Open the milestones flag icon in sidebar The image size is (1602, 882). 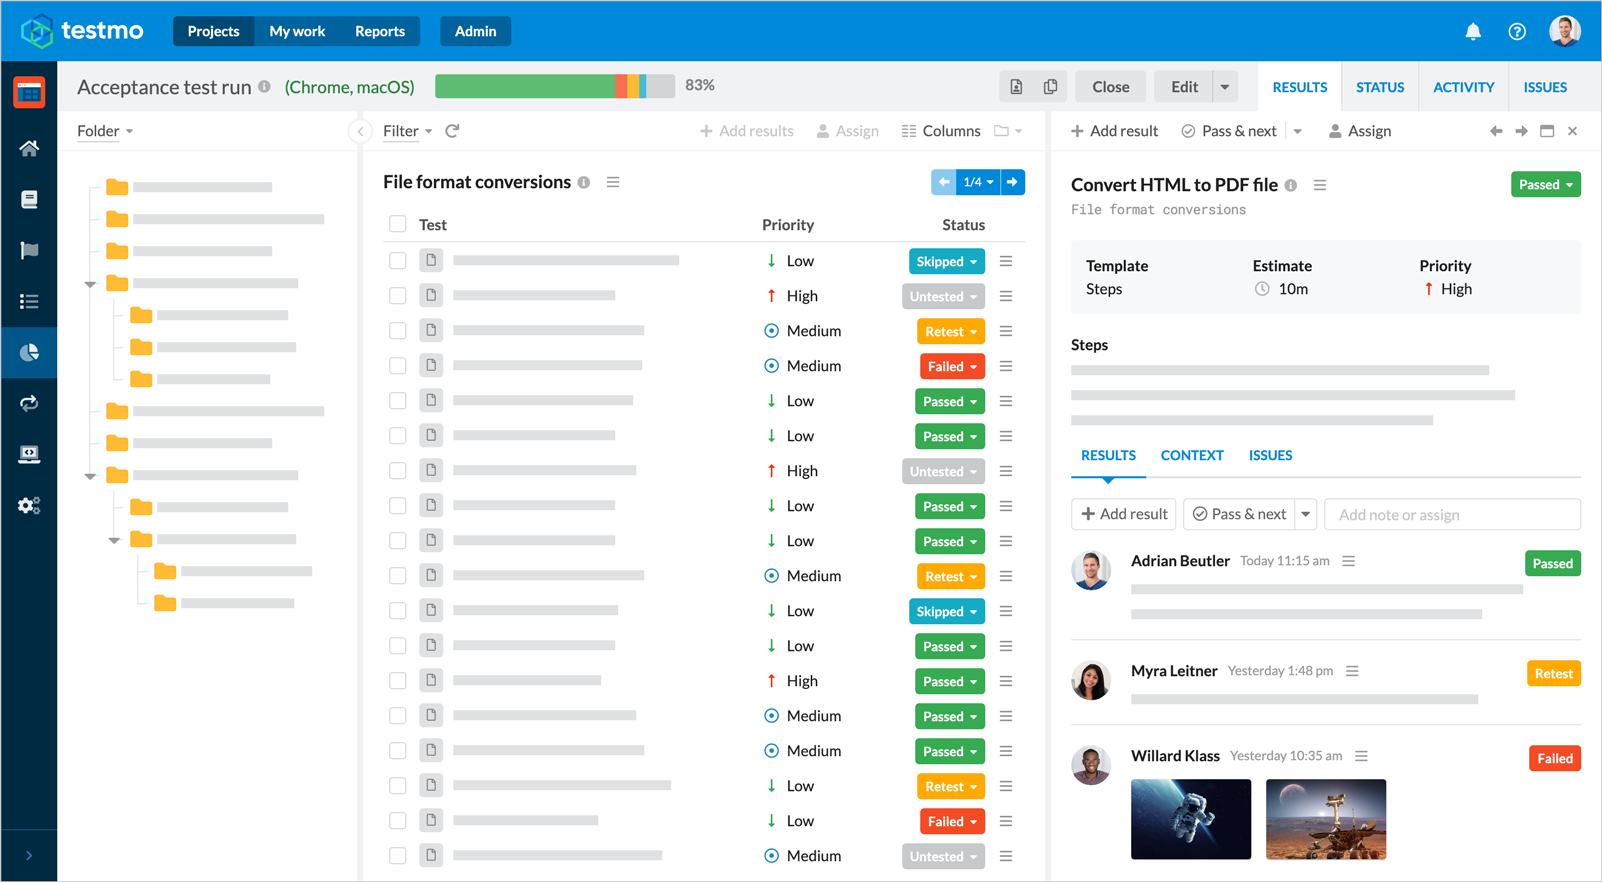click(29, 250)
